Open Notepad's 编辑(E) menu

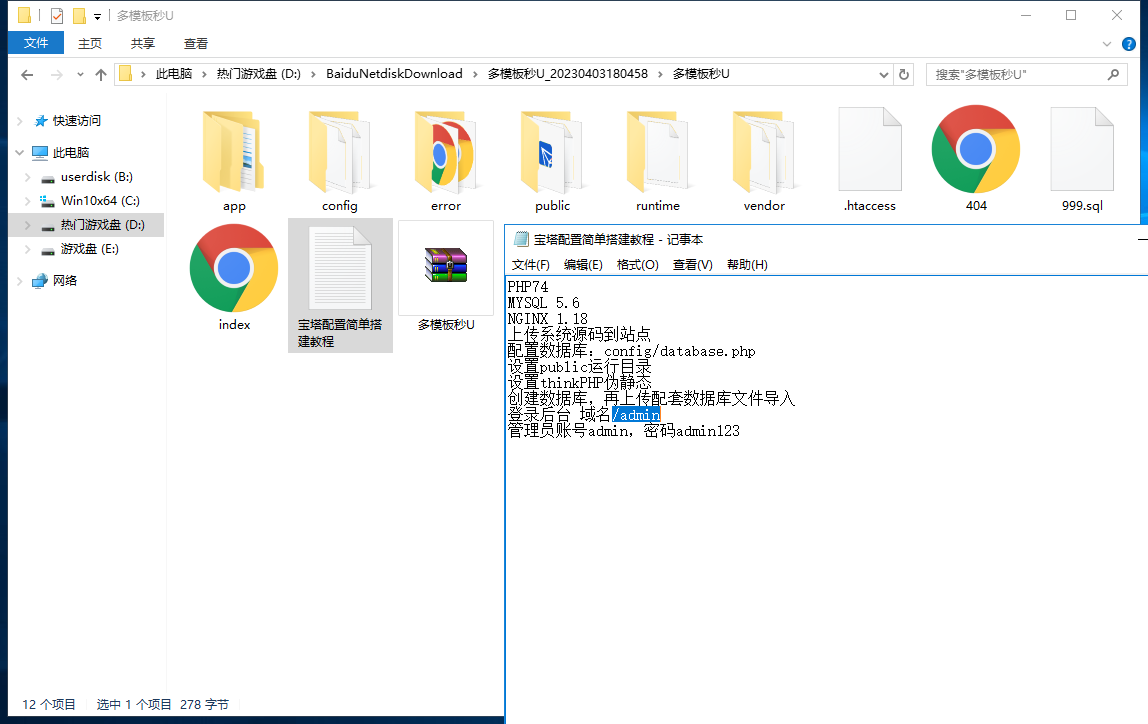583,265
